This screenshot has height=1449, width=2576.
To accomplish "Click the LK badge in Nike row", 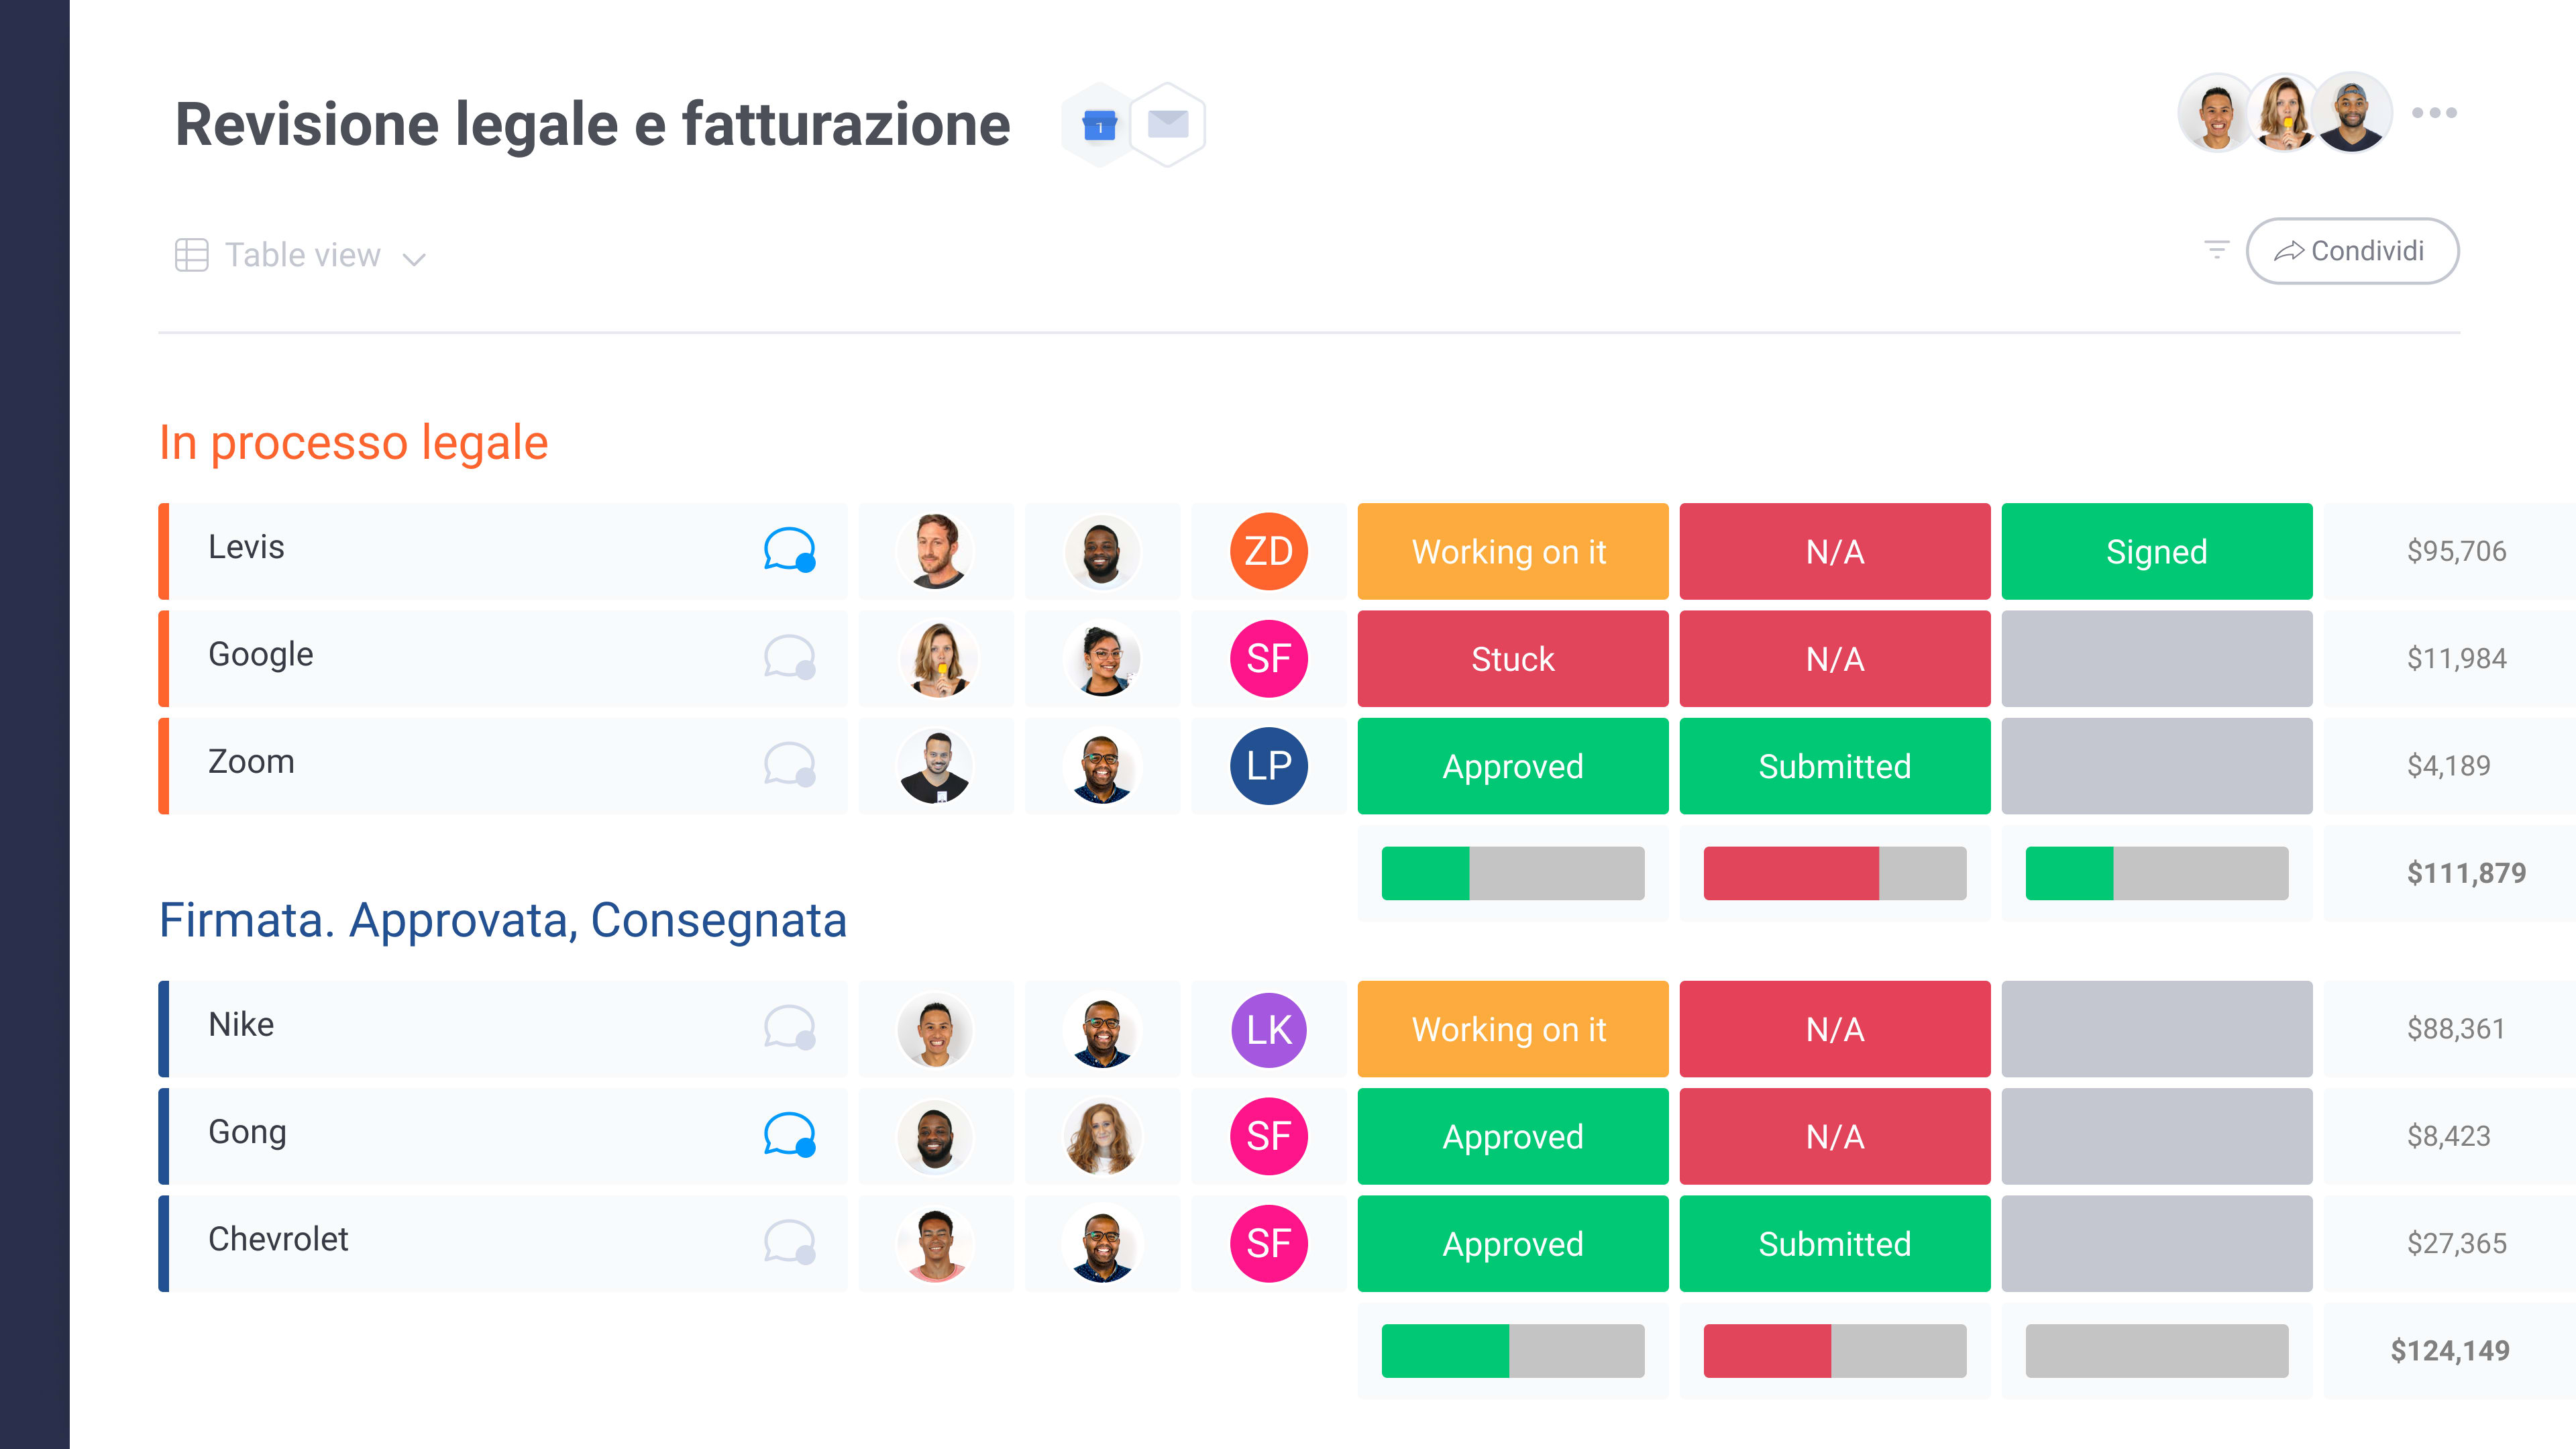I will [x=1269, y=1029].
